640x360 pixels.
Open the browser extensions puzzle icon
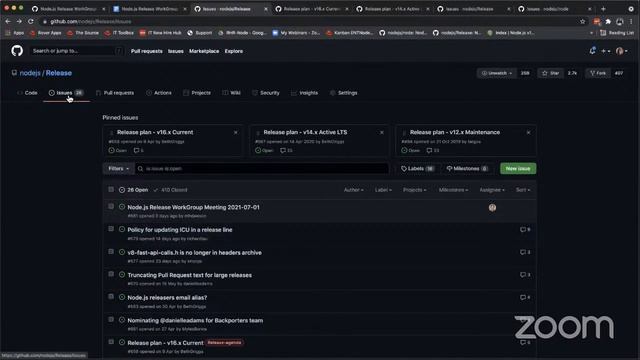tap(608, 22)
